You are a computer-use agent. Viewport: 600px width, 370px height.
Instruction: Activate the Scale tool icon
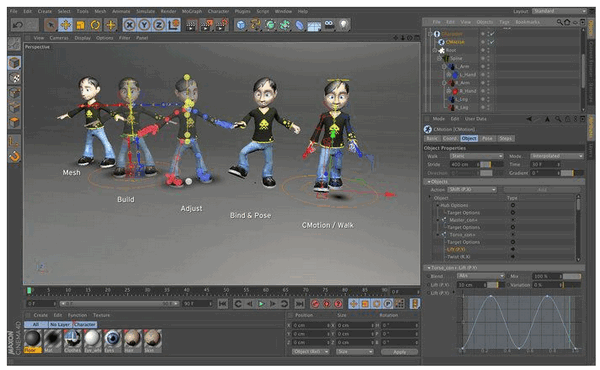click(80, 25)
